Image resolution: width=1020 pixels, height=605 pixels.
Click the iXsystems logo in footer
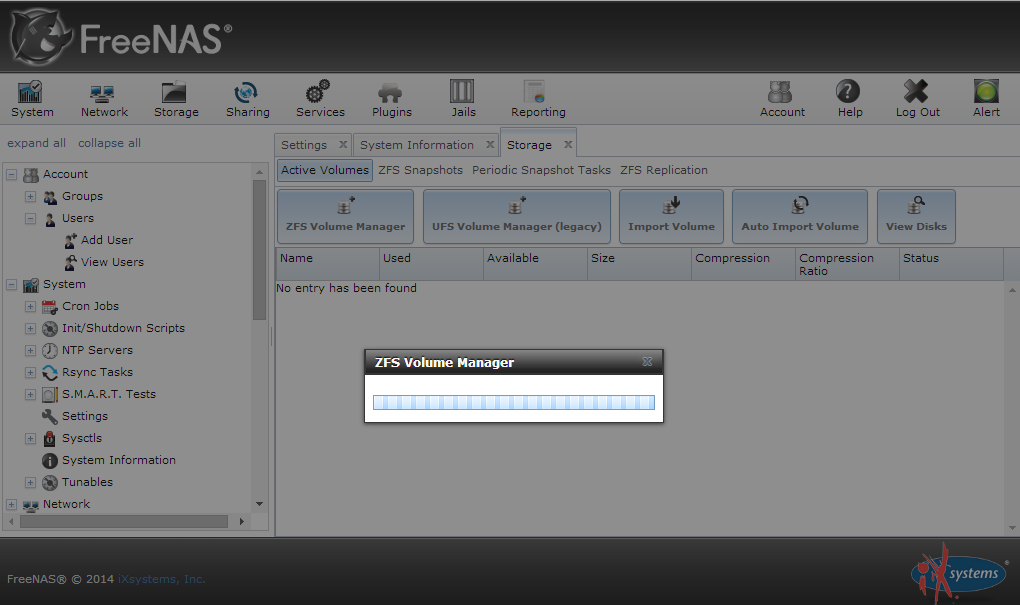pyautogui.click(x=959, y=574)
